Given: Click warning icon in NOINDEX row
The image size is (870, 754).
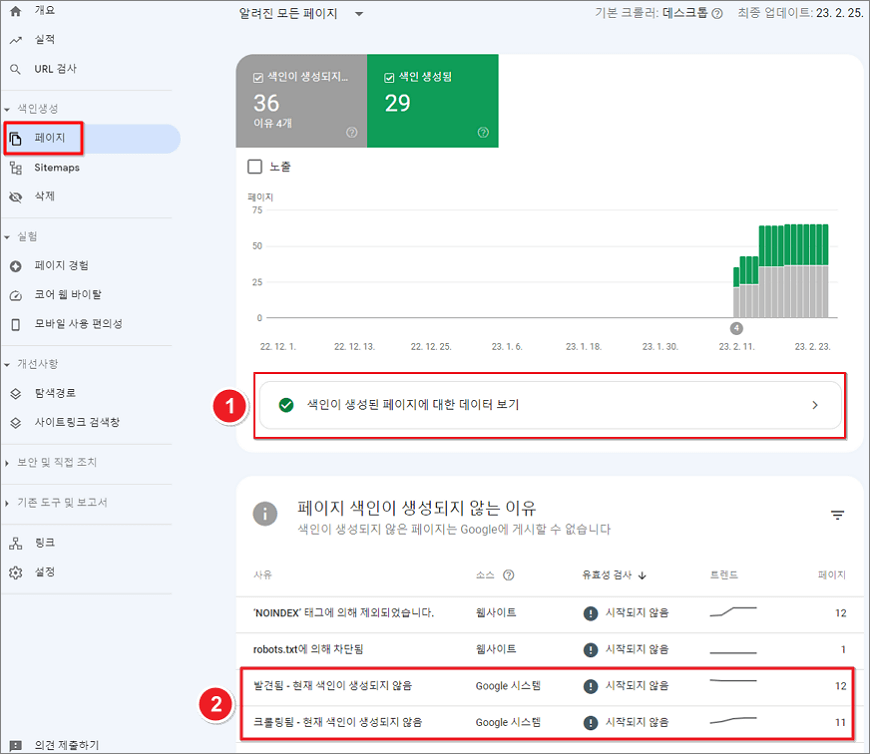Looking at the screenshot, I should 590,613.
